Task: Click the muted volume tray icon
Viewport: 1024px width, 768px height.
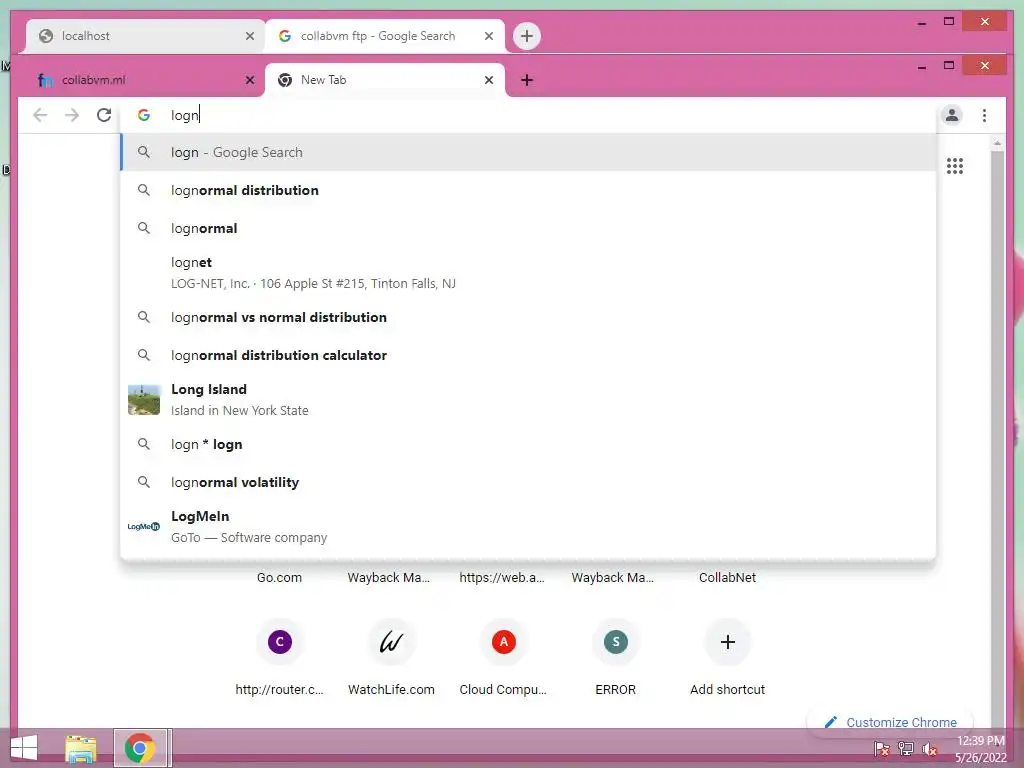Action: click(930, 748)
